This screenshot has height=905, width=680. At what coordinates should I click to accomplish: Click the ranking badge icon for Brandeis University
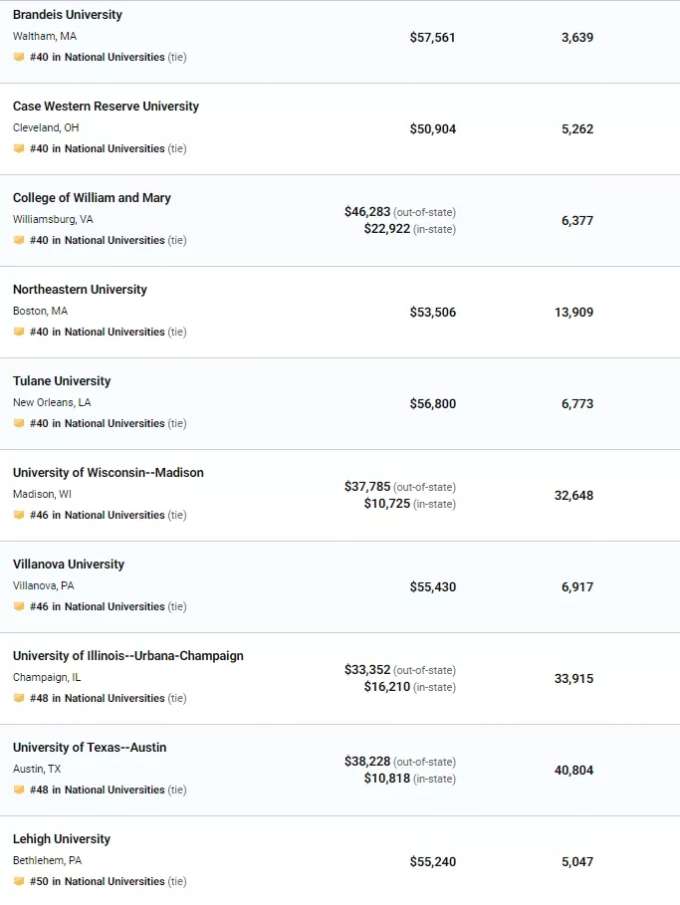pyautogui.click(x=19, y=57)
